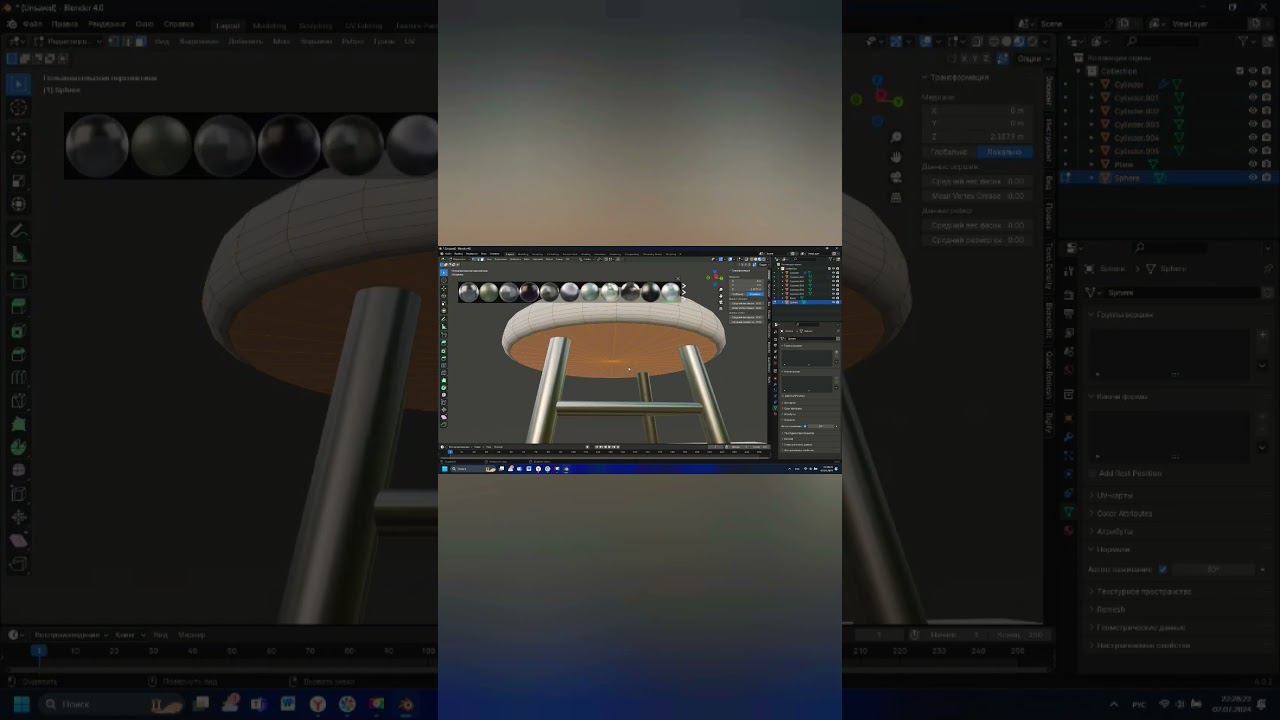The image size is (1280, 720).
Task: Switch to the Modeling workspace tab in background
Action: (x=269, y=25)
